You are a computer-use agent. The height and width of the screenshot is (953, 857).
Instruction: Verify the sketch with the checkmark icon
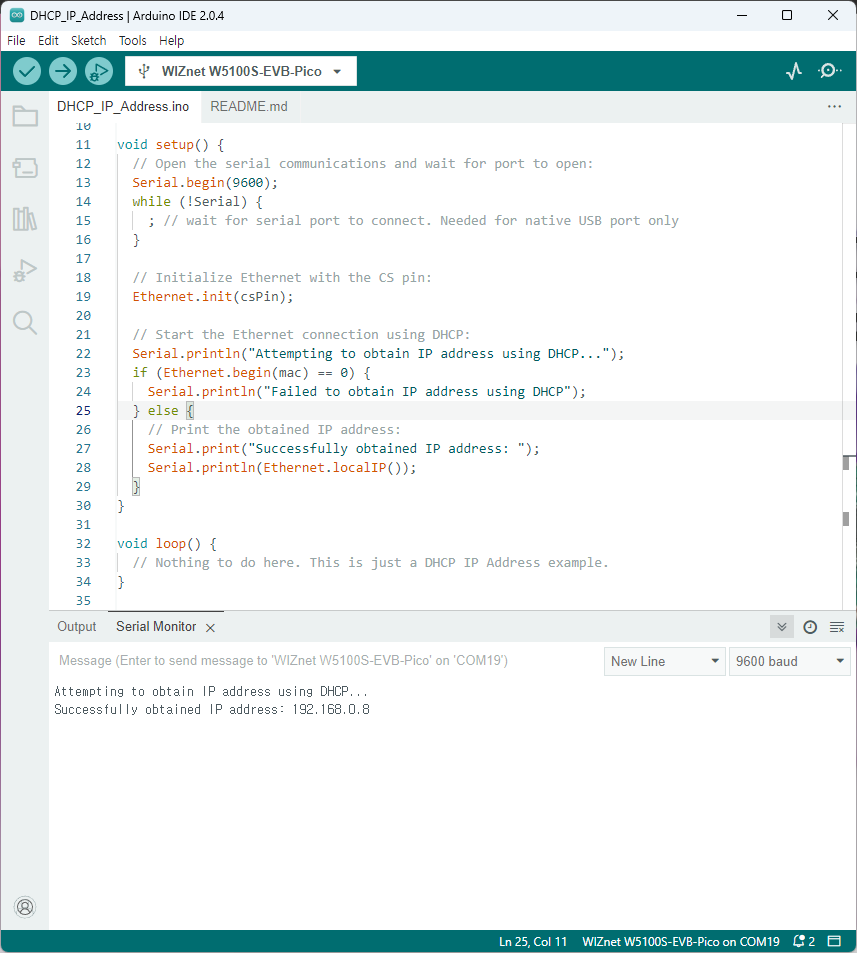[27, 71]
